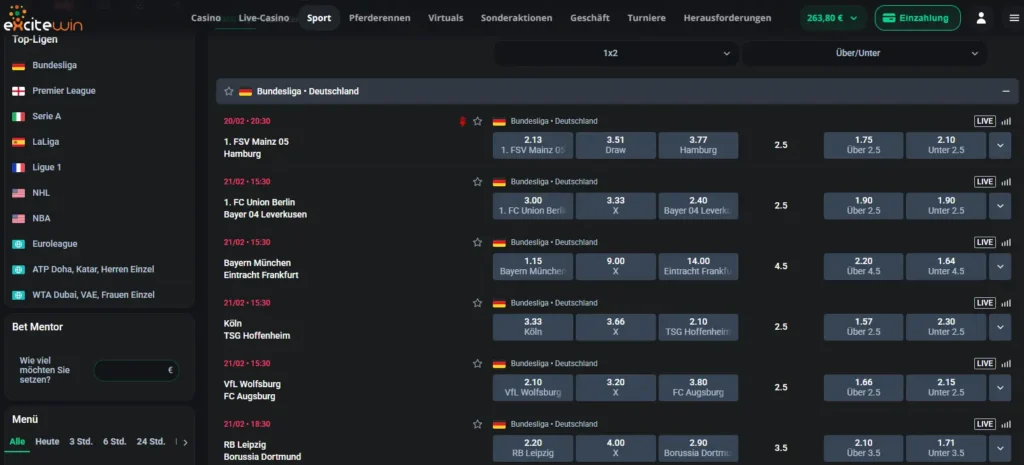
Task: Favorite the Köln vs Hoffenheim match
Action: point(477,303)
